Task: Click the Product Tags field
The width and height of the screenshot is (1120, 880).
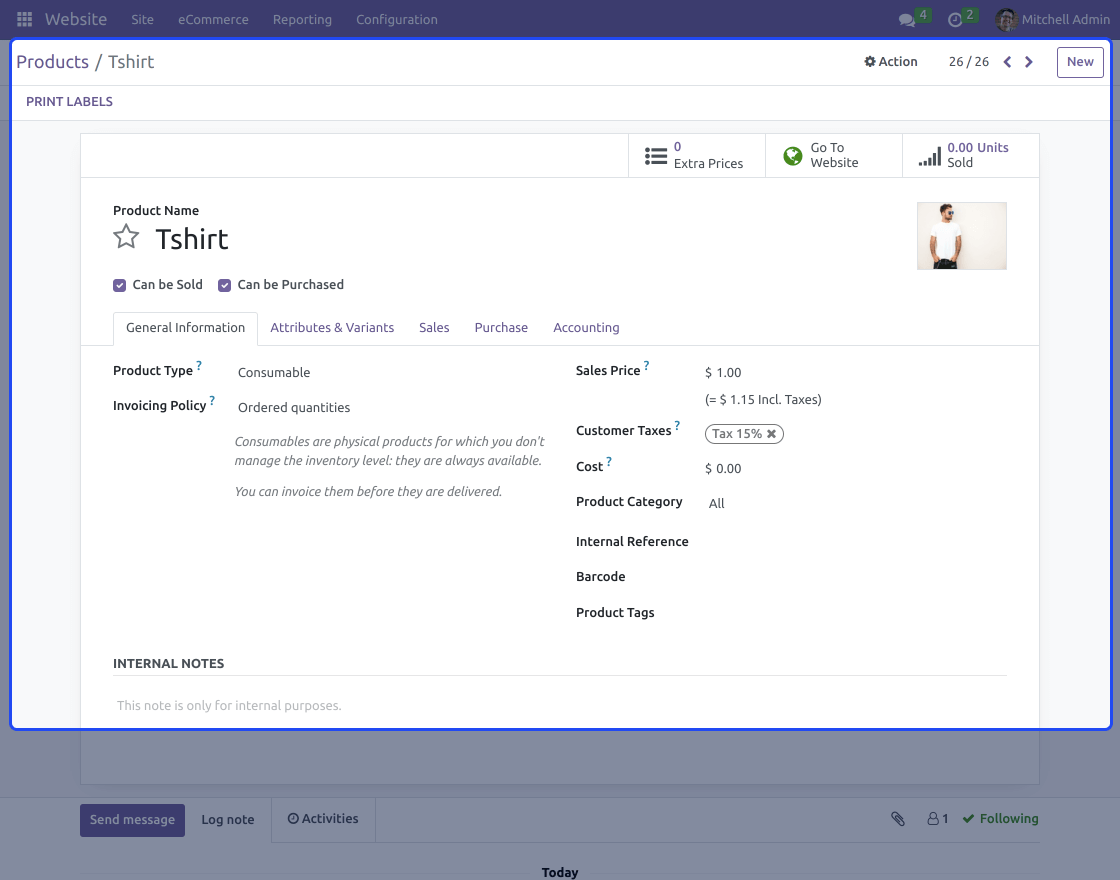Action: click(x=856, y=613)
